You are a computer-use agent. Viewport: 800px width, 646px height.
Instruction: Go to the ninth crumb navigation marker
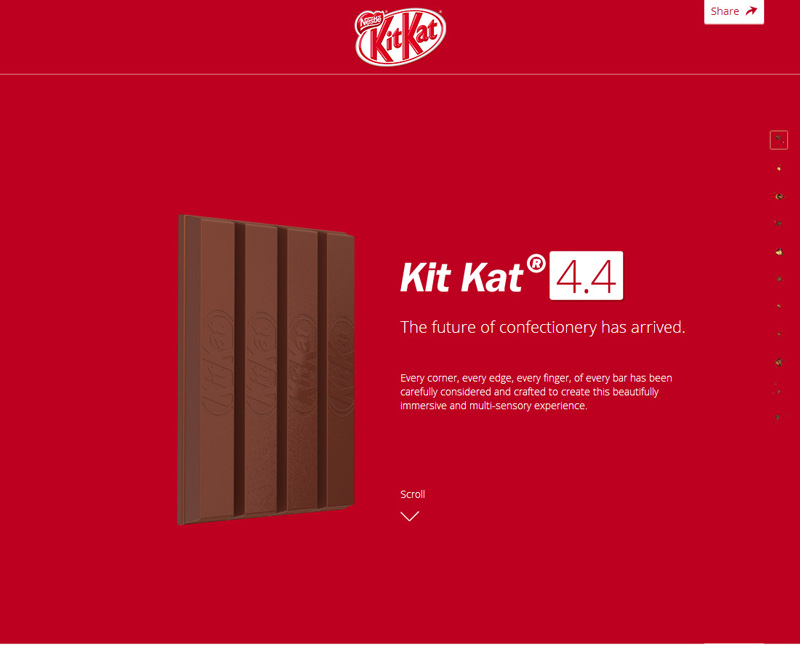[779, 362]
